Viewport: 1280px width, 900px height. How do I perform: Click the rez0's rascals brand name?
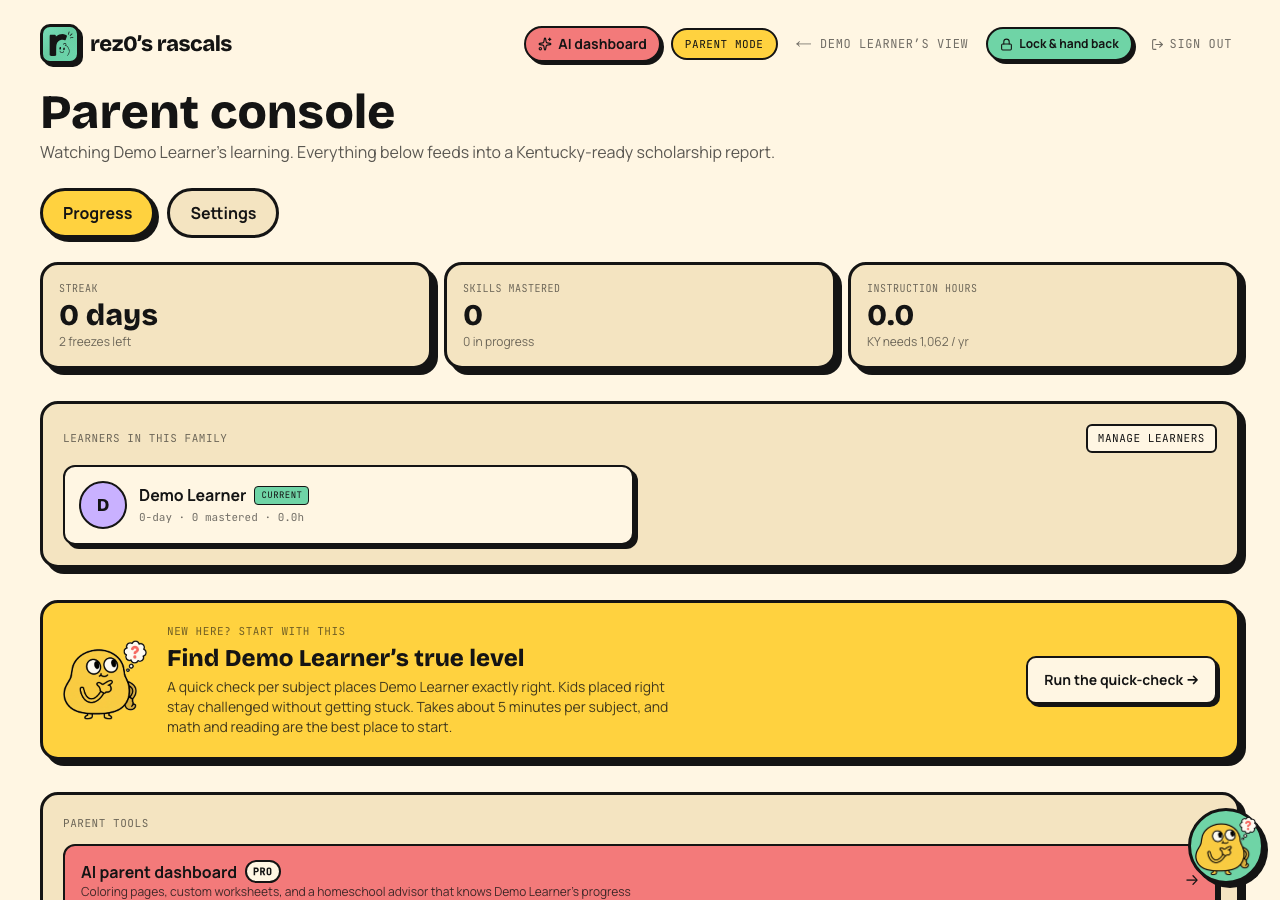161,44
